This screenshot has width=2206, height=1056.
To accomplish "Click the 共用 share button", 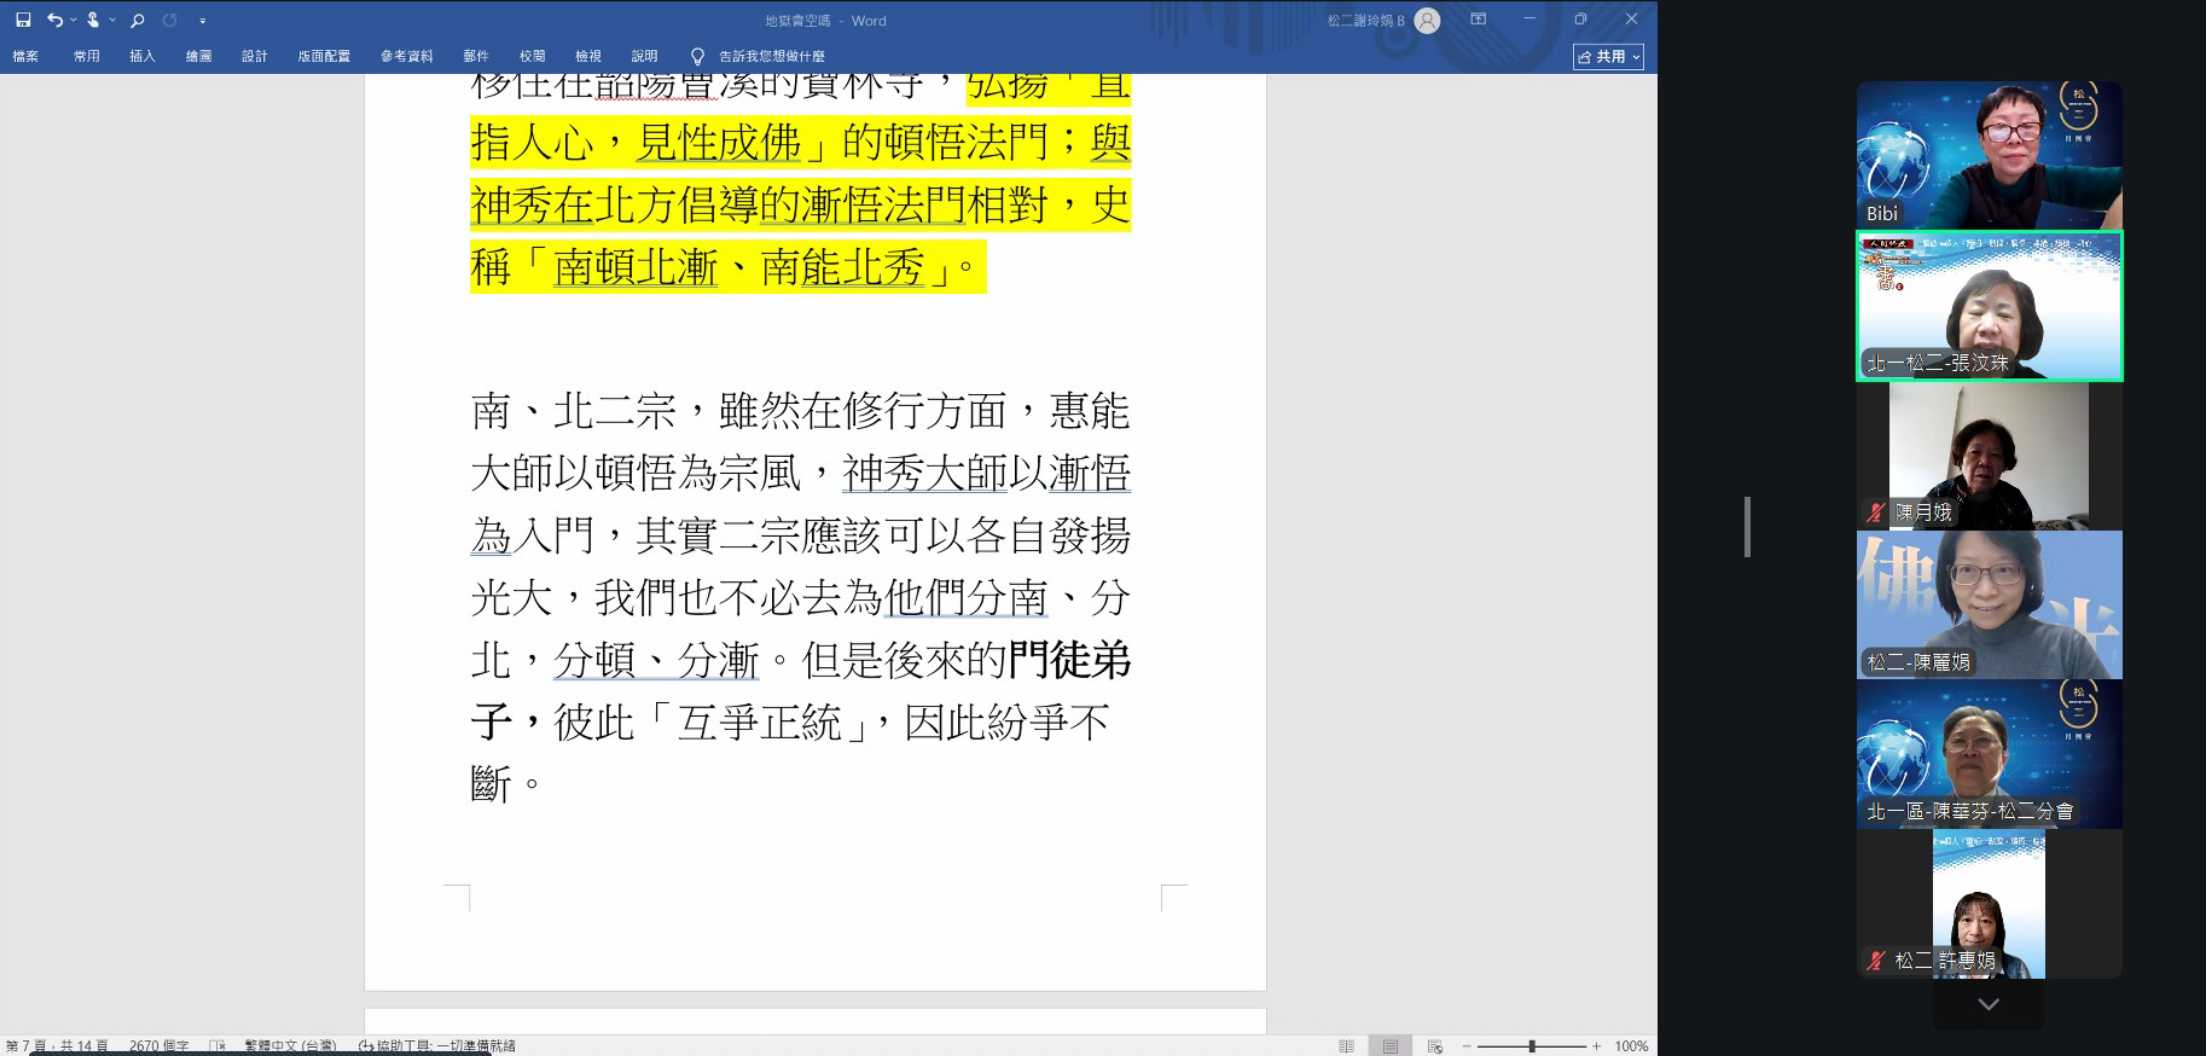I will pos(1607,57).
